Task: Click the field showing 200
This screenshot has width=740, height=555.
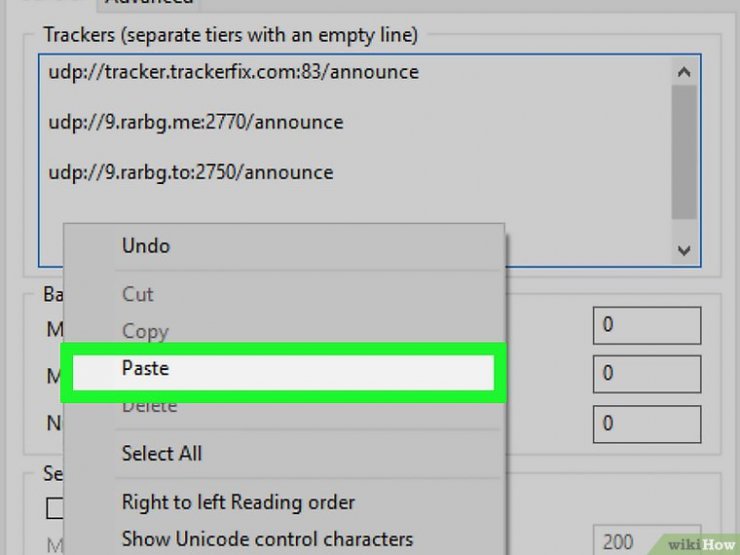Action: [x=647, y=540]
